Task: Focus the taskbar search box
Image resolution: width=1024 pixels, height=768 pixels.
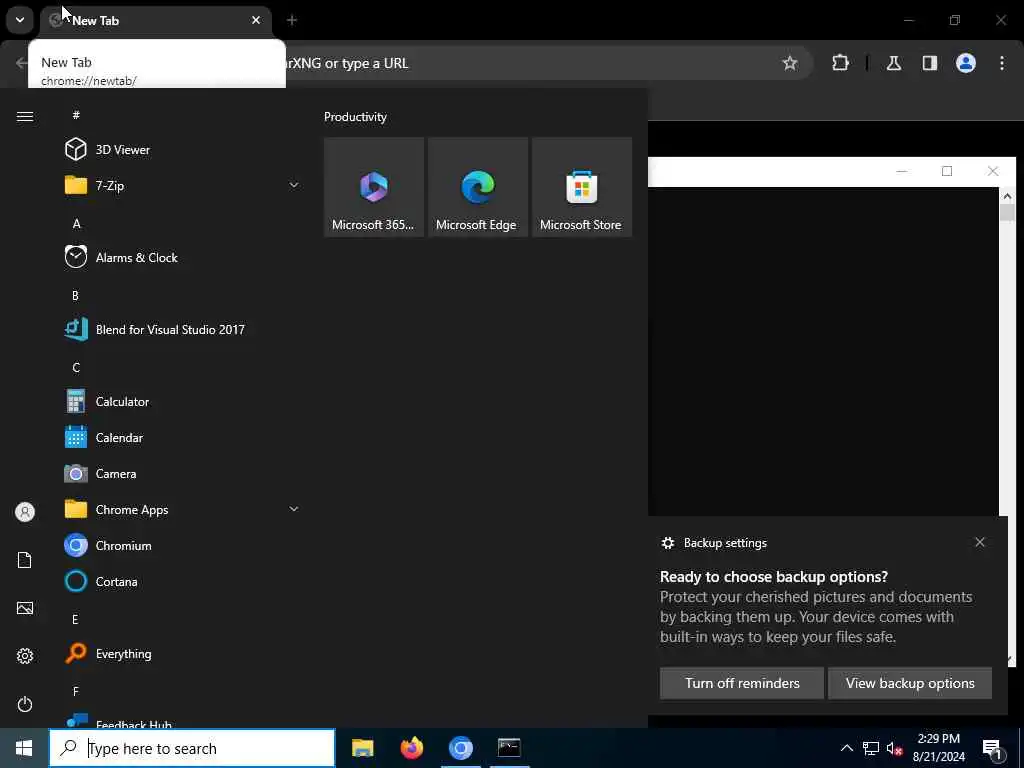Action: [x=193, y=748]
